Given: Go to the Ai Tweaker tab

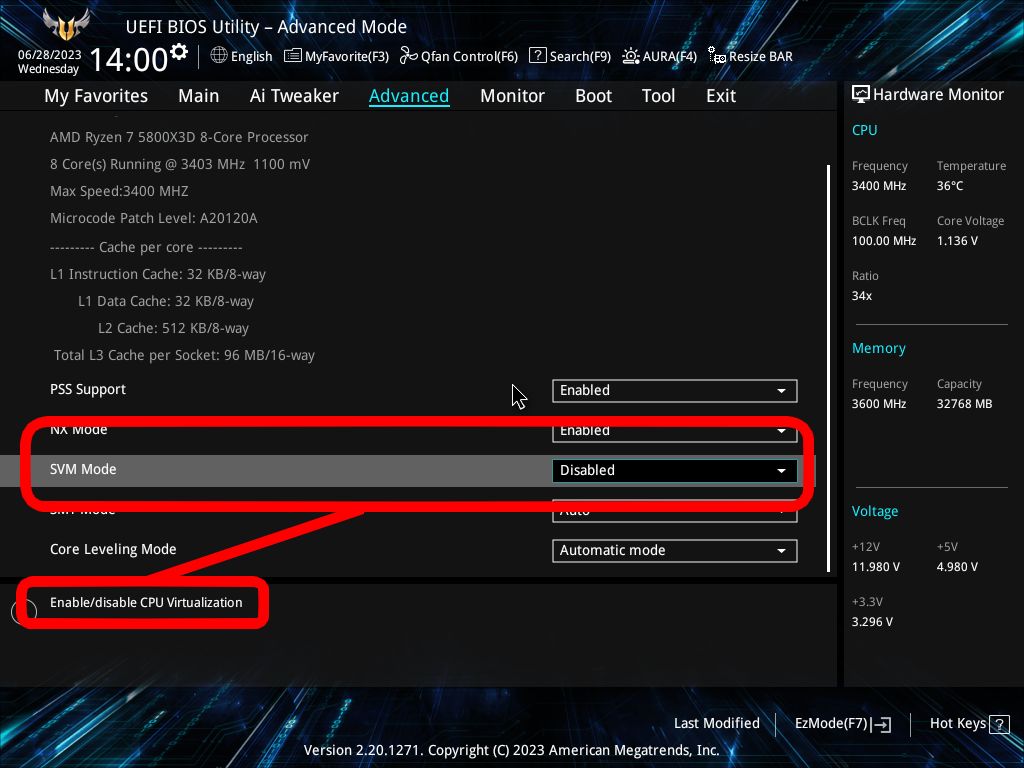Looking at the screenshot, I should 294,96.
